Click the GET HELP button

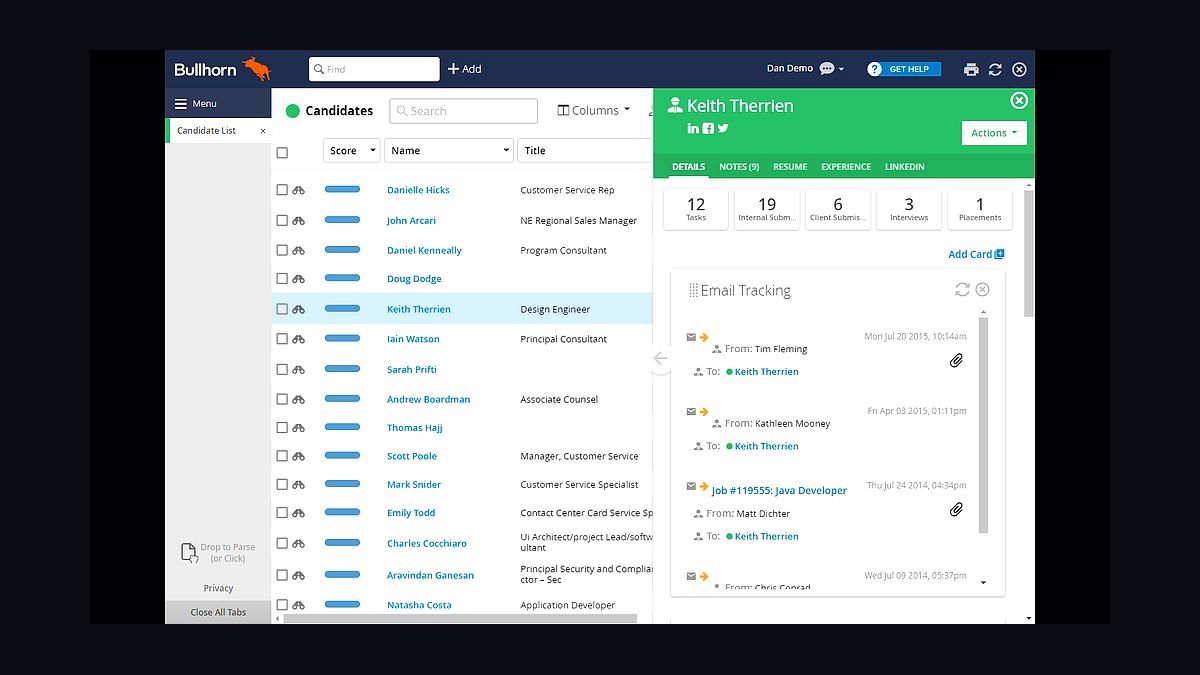coord(904,69)
